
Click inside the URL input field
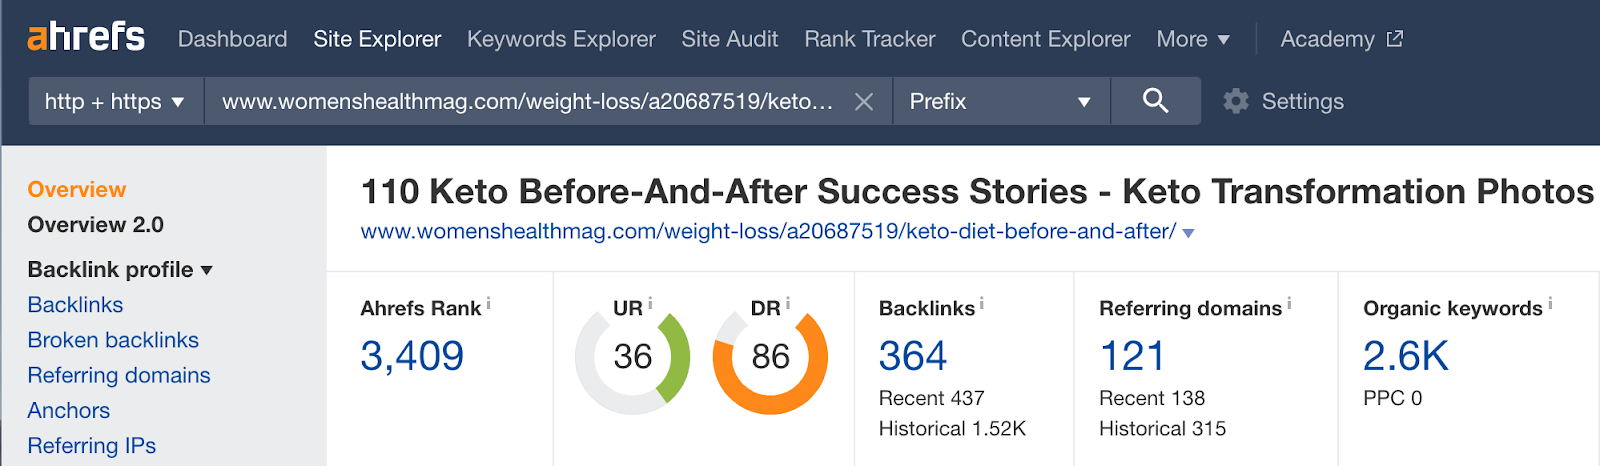[527, 101]
